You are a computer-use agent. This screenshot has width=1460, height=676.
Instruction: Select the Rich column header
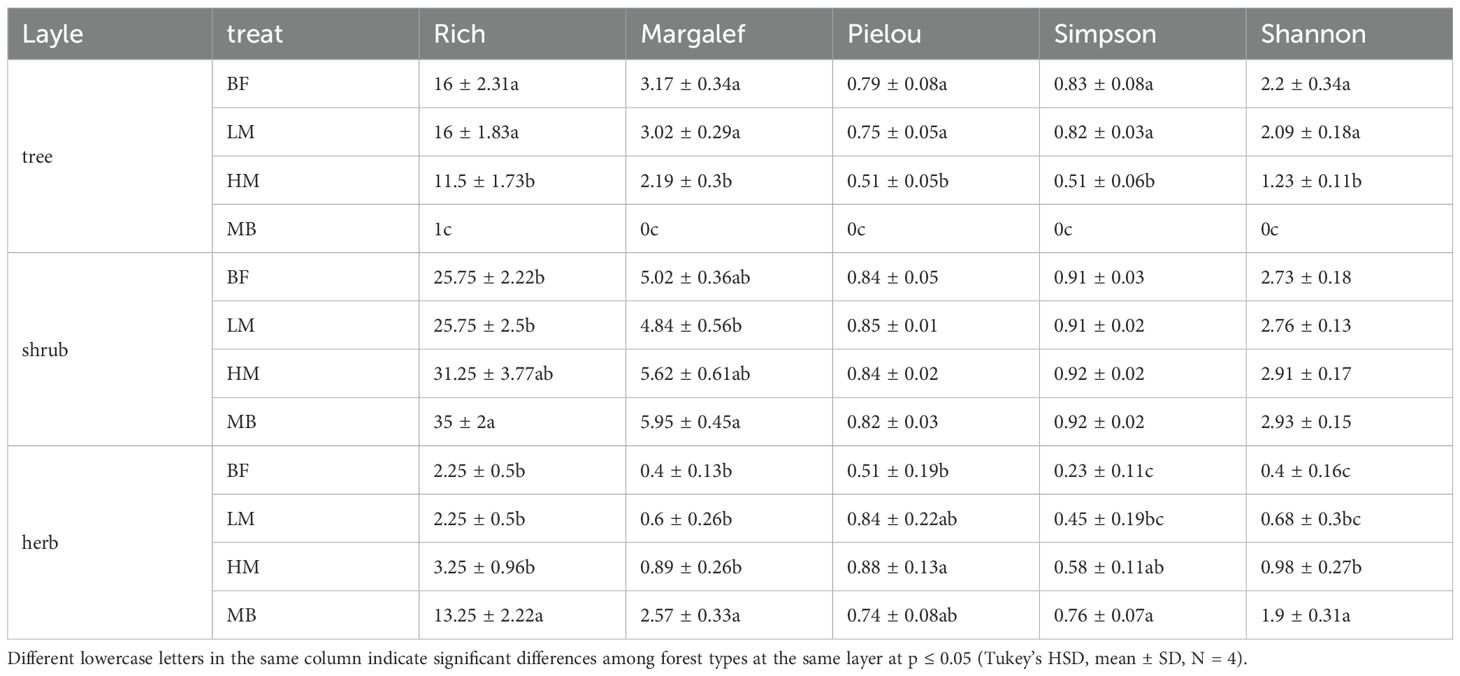click(x=460, y=34)
